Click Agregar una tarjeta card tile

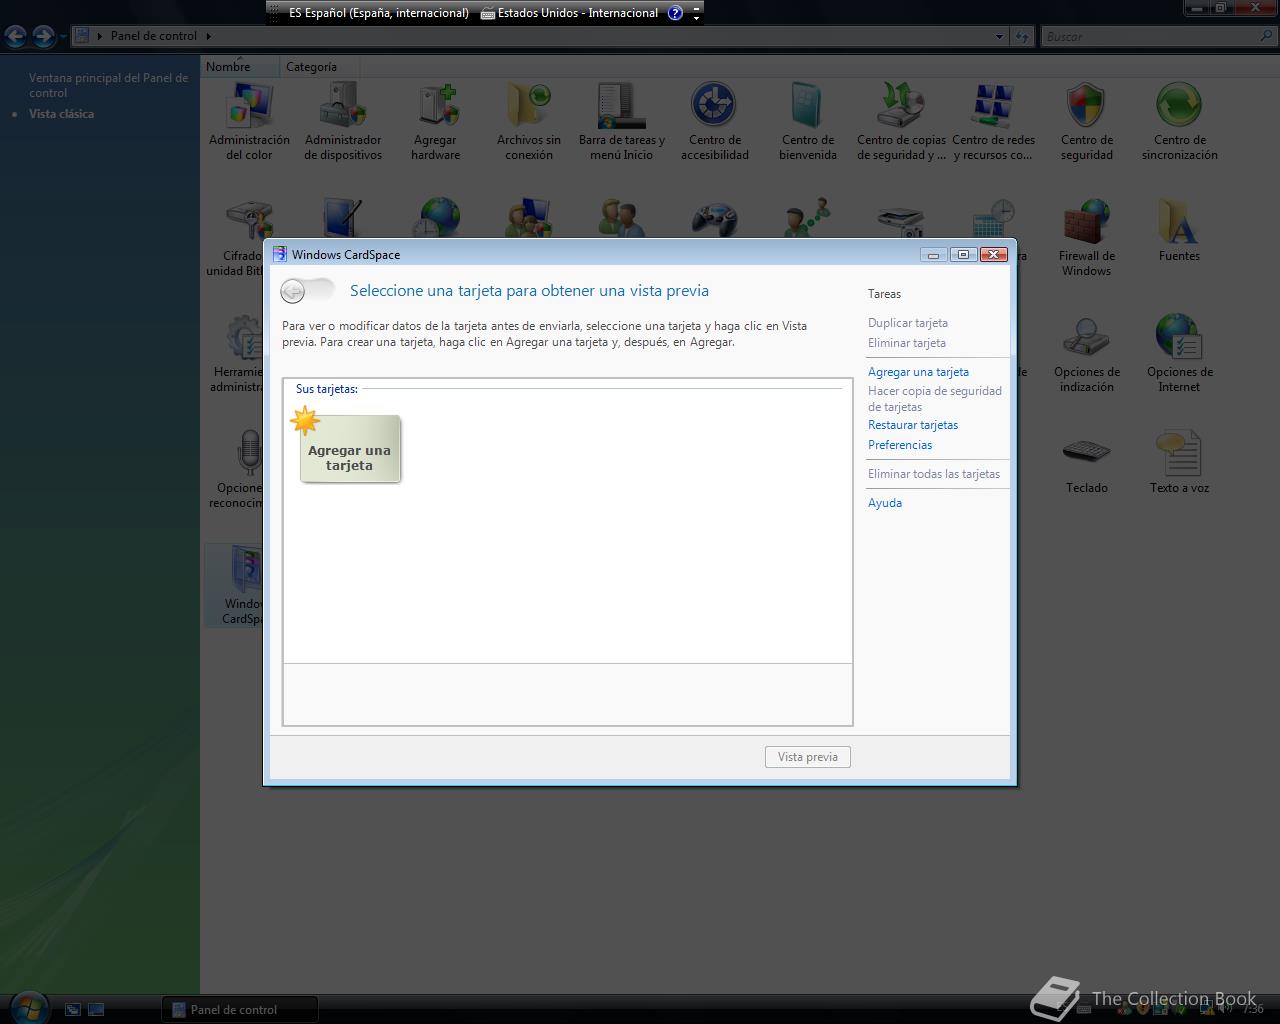(349, 449)
